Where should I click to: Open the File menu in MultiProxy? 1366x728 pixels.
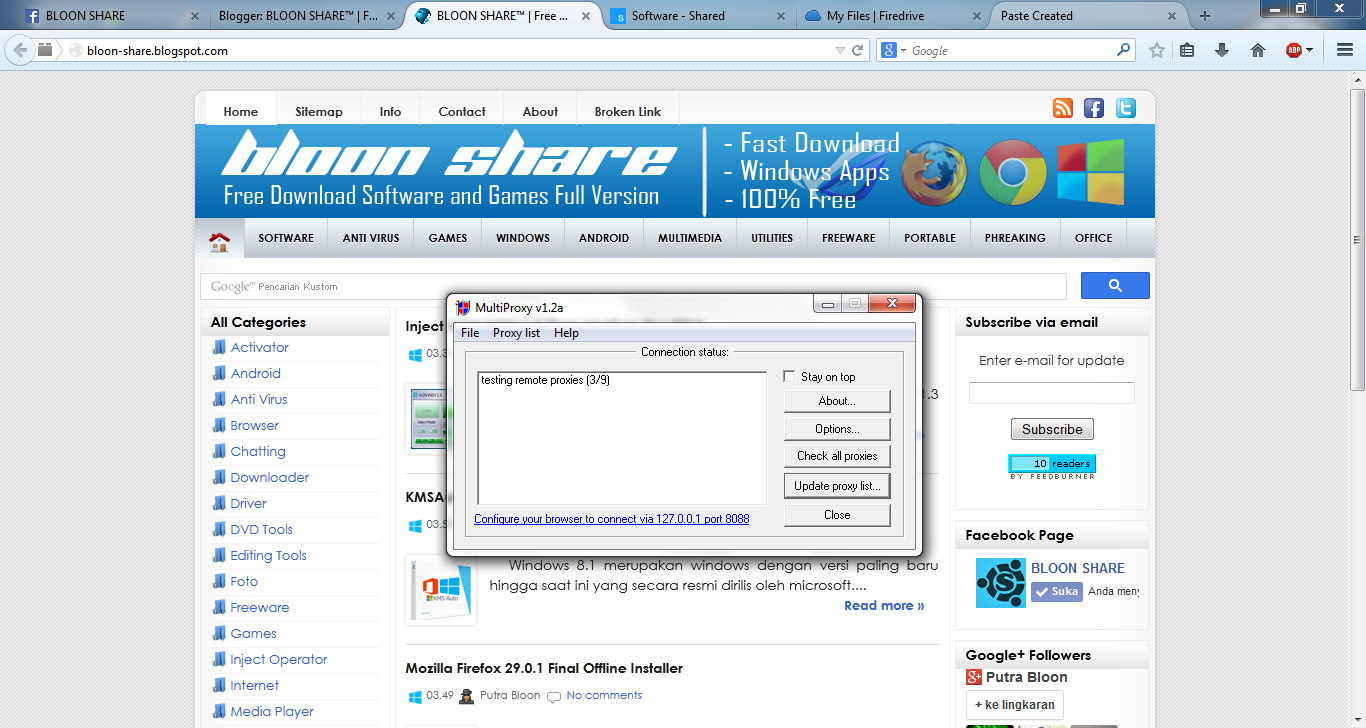pos(470,333)
